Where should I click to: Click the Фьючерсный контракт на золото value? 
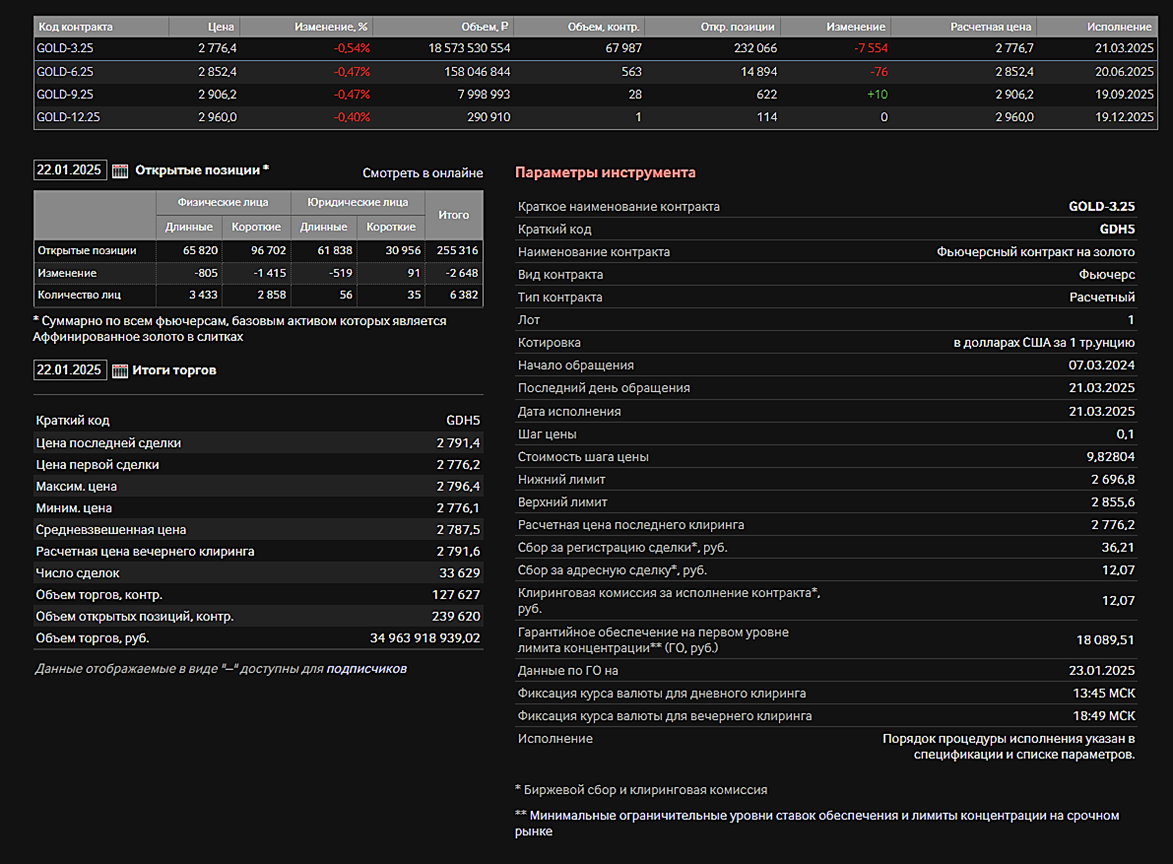(1035, 252)
